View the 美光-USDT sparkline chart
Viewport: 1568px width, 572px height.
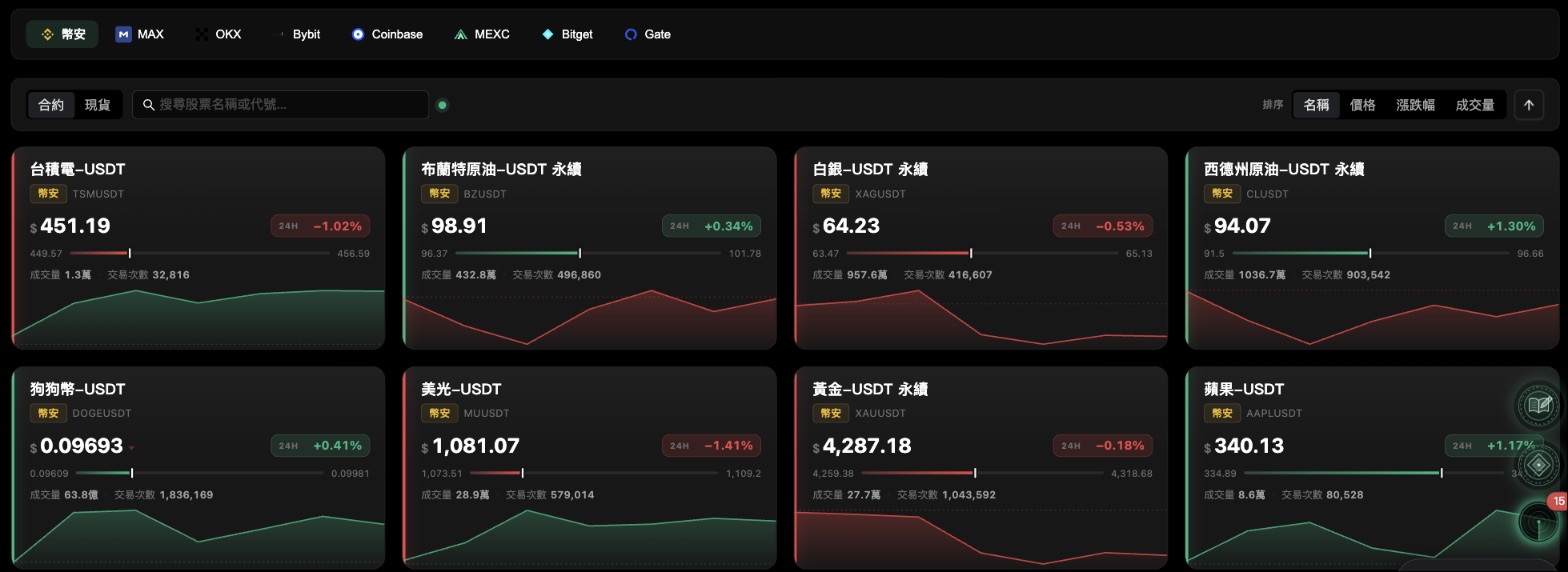click(589, 538)
